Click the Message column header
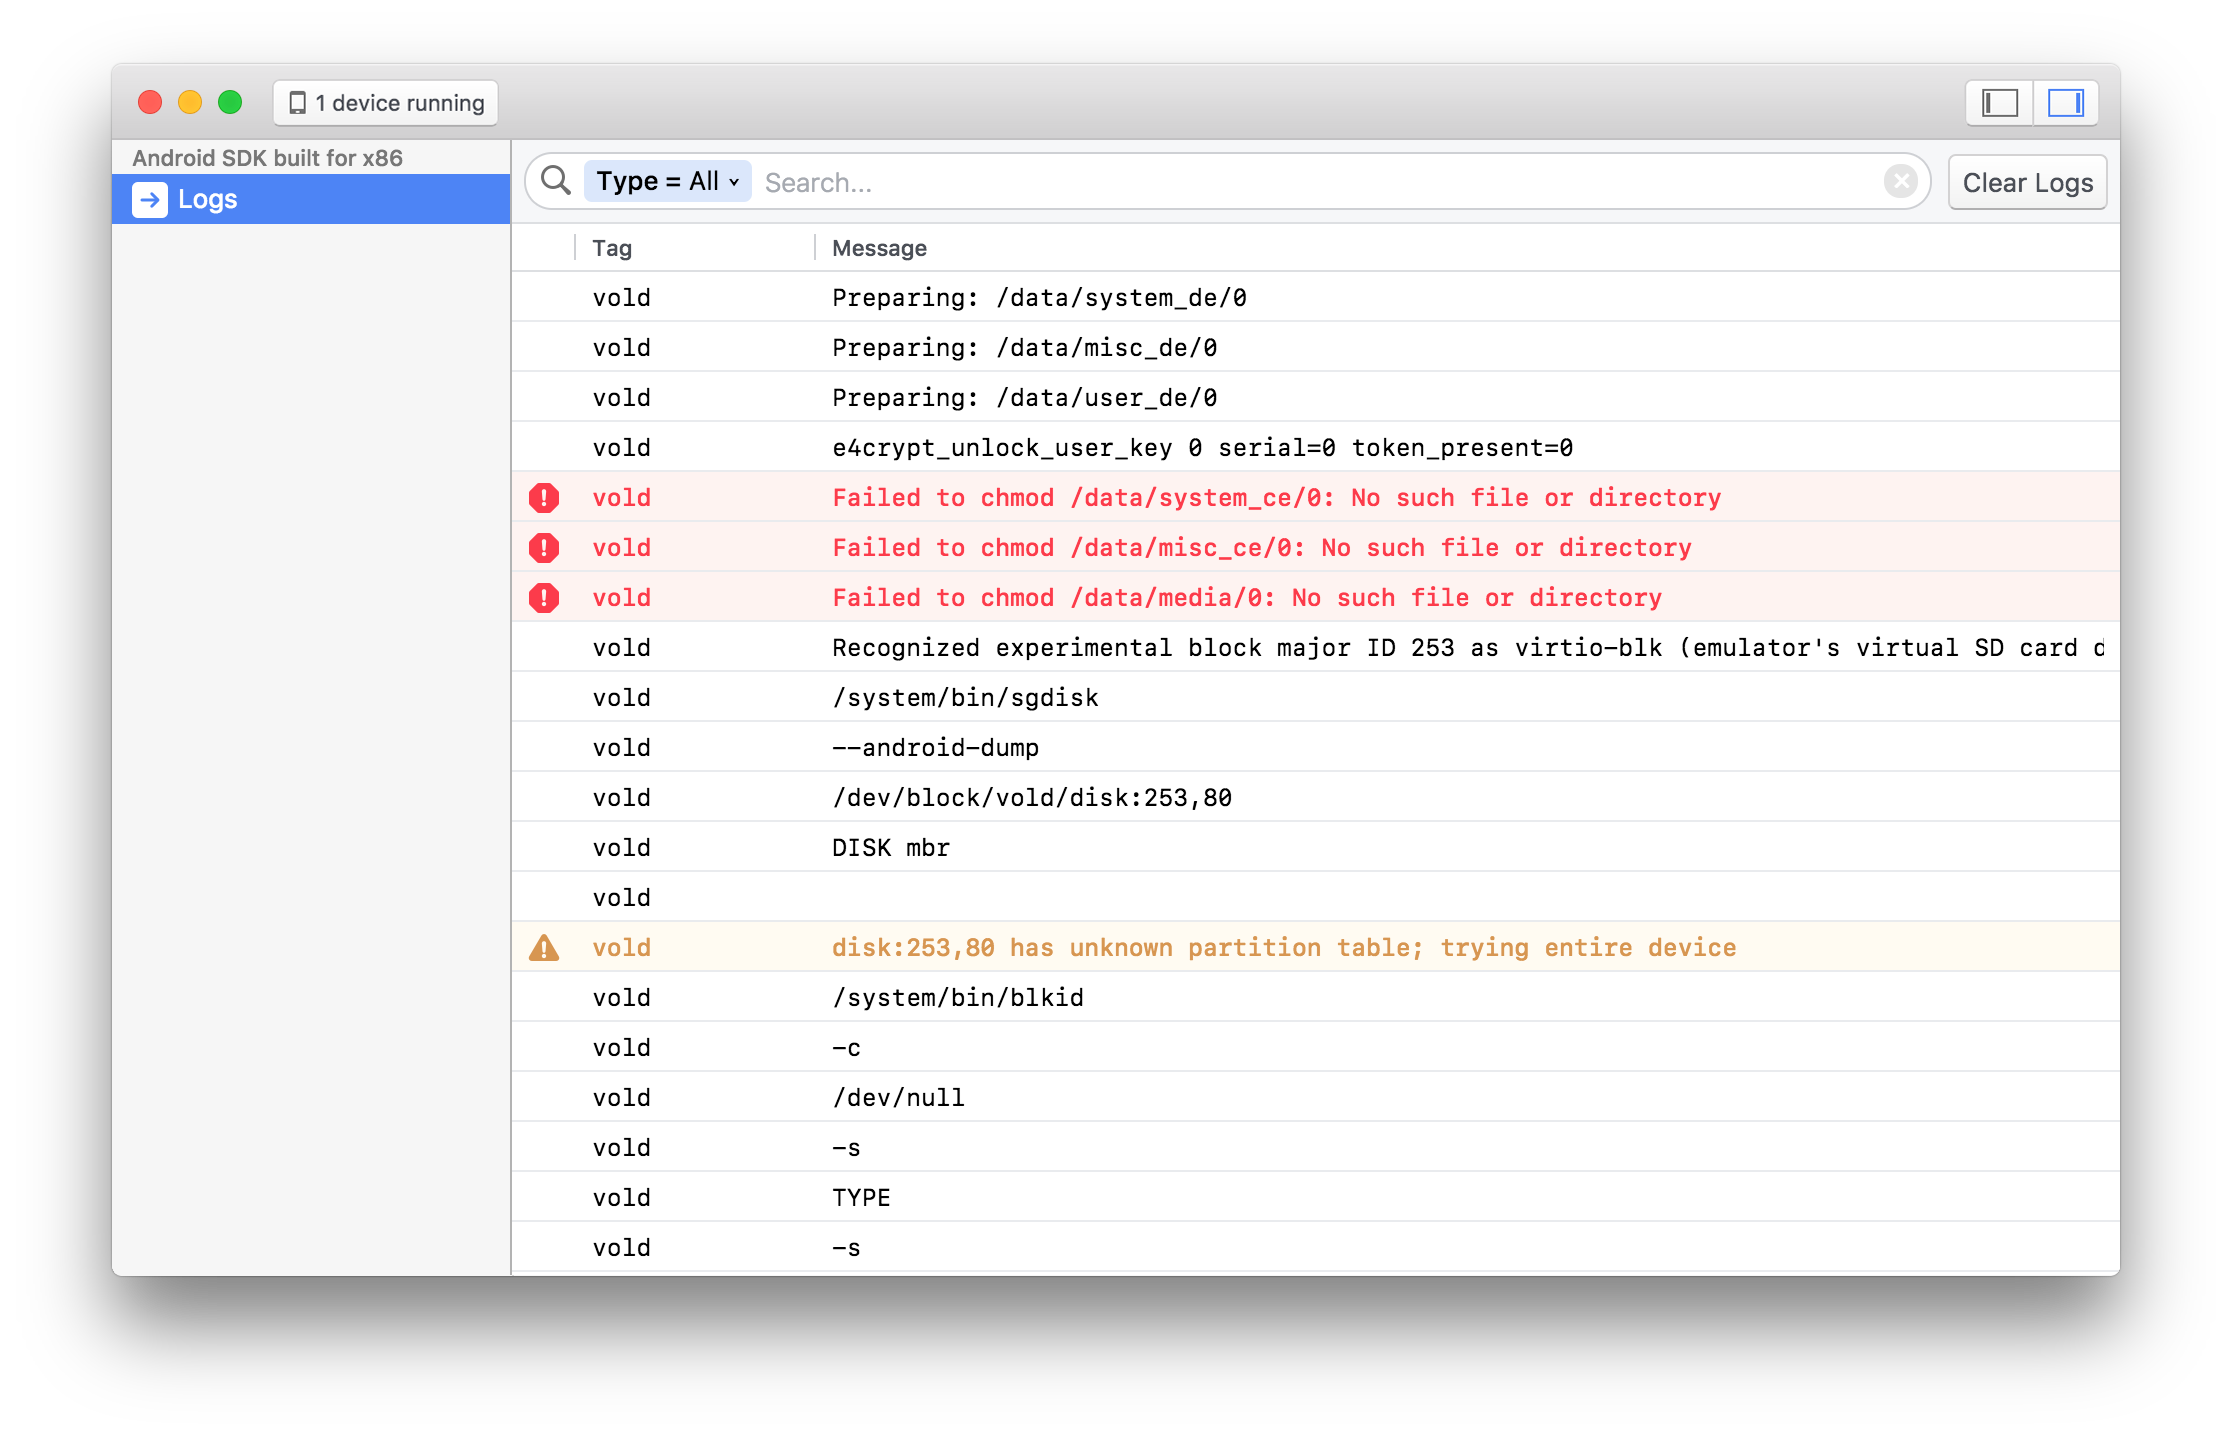2232x1436 pixels. tap(877, 247)
